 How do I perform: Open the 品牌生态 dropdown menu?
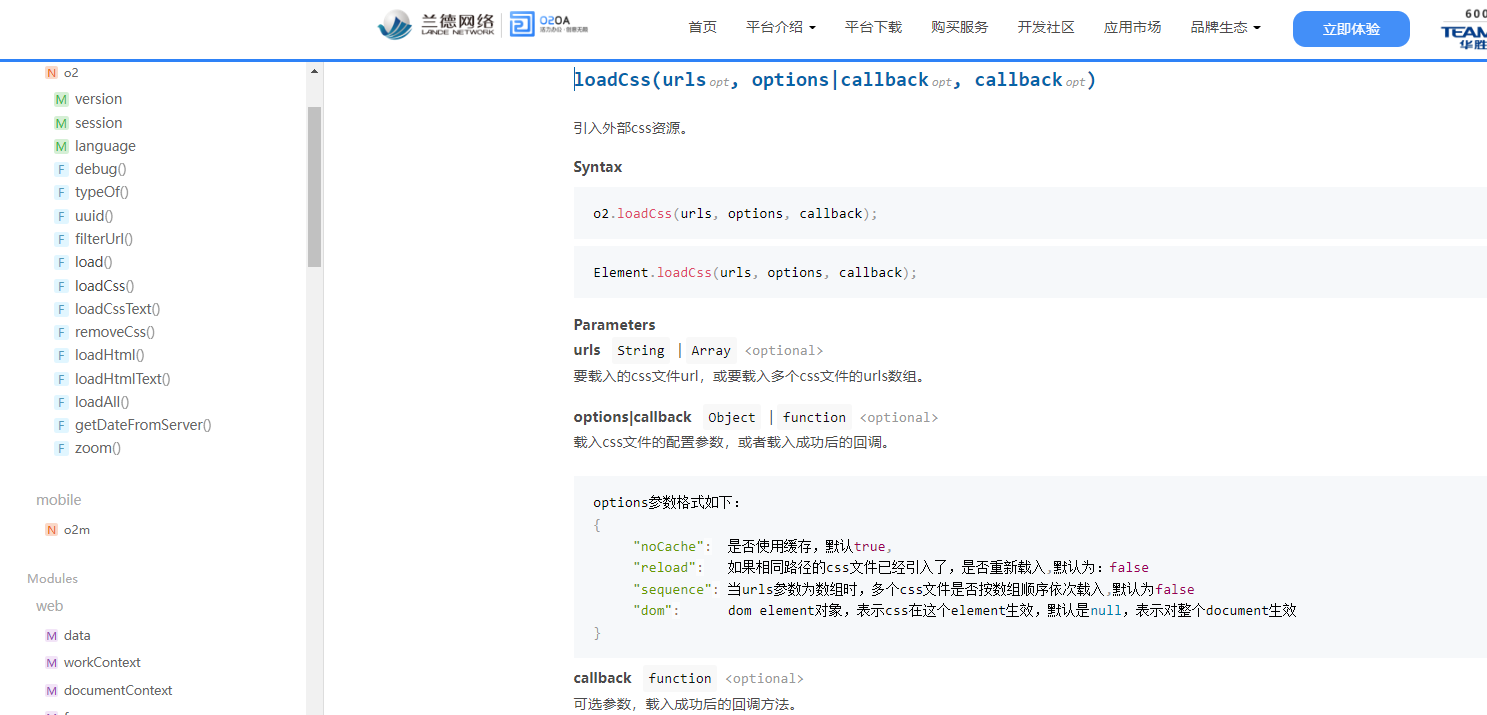[1225, 27]
